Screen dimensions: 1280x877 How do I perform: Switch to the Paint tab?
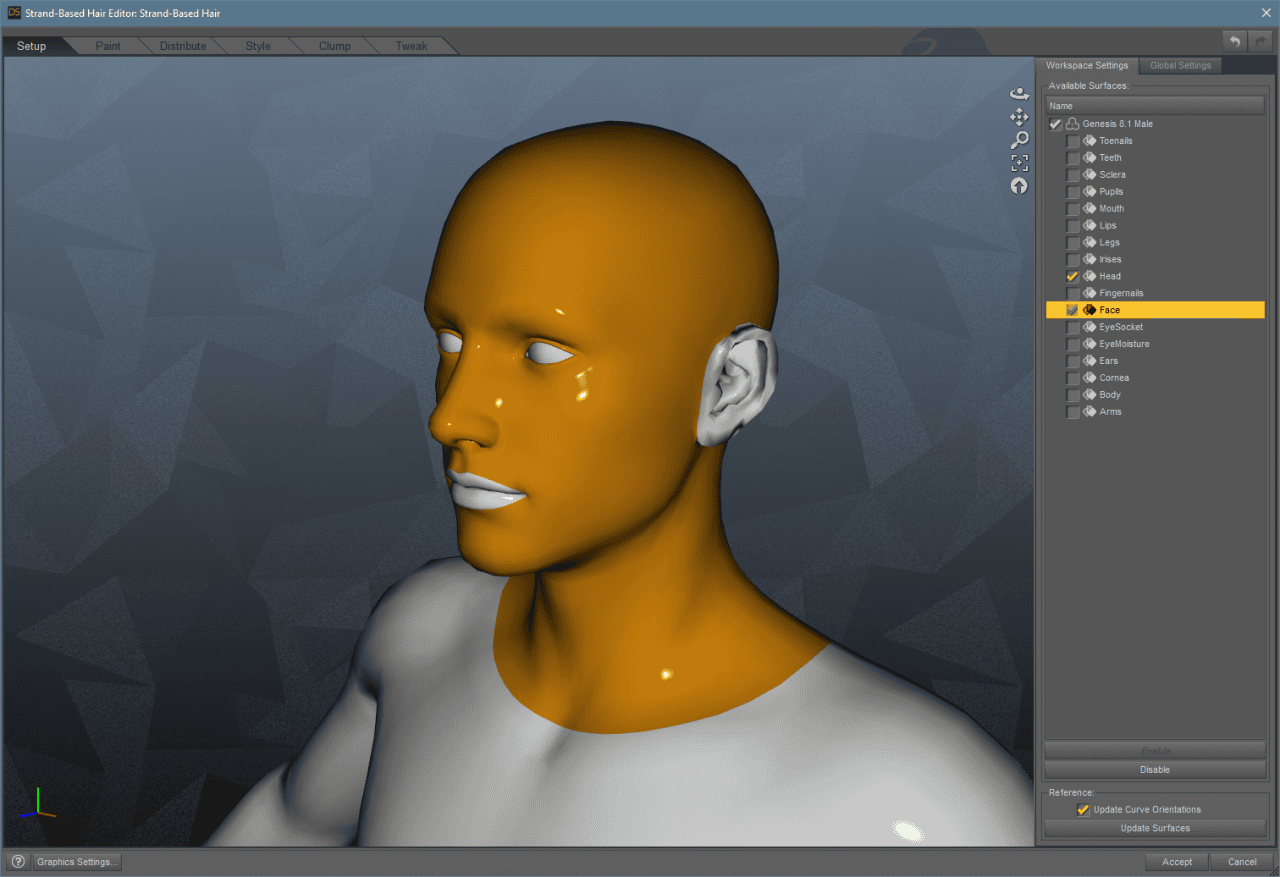click(x=107, y=45)
